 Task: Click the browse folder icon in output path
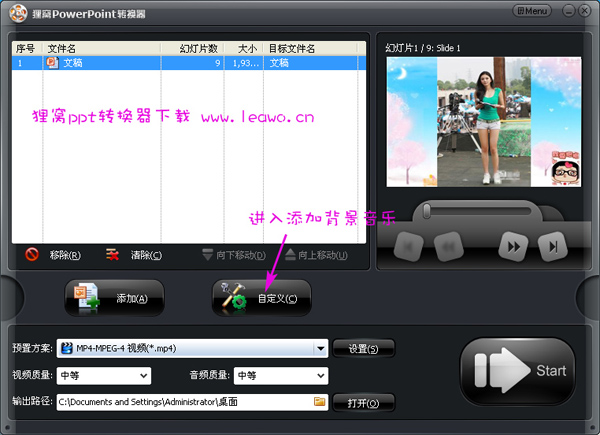pyautogui.click(x=320, y=401)
